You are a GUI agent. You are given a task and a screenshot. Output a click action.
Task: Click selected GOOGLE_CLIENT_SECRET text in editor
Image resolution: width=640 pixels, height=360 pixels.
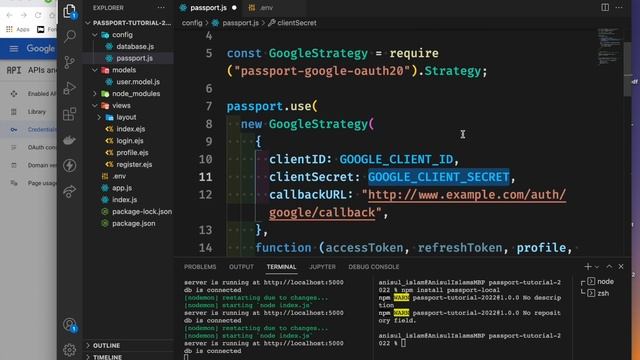(438, 177)
